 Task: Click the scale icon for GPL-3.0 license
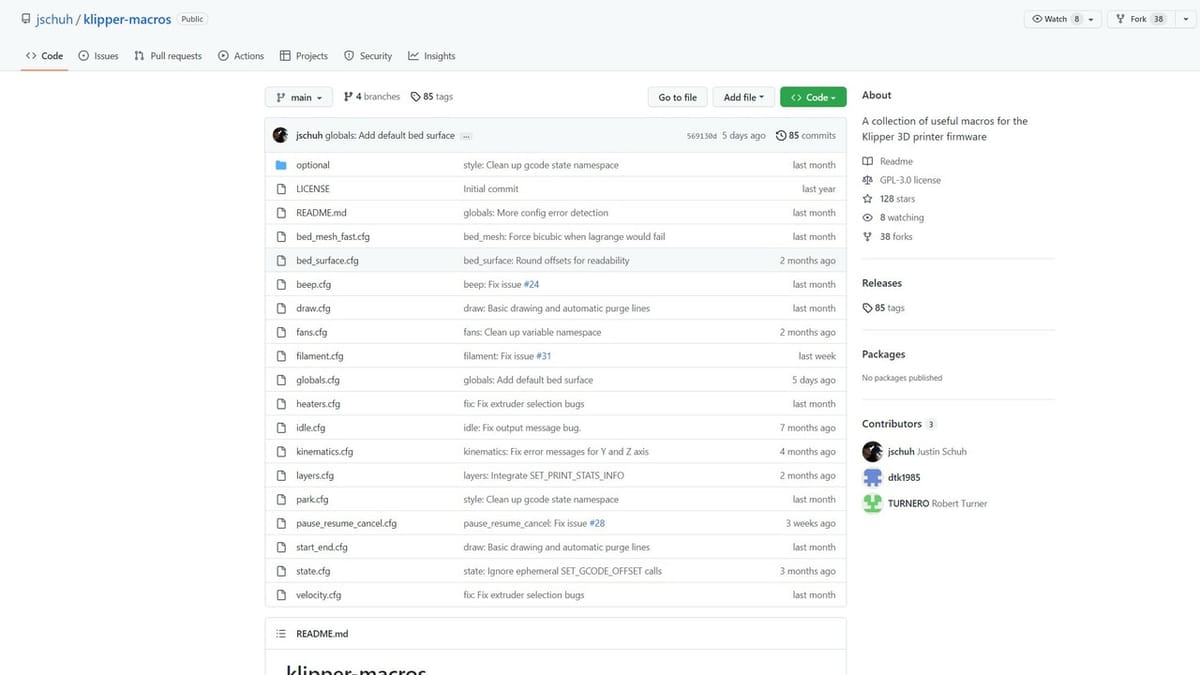pyautogui.click(x=867, y=180)
